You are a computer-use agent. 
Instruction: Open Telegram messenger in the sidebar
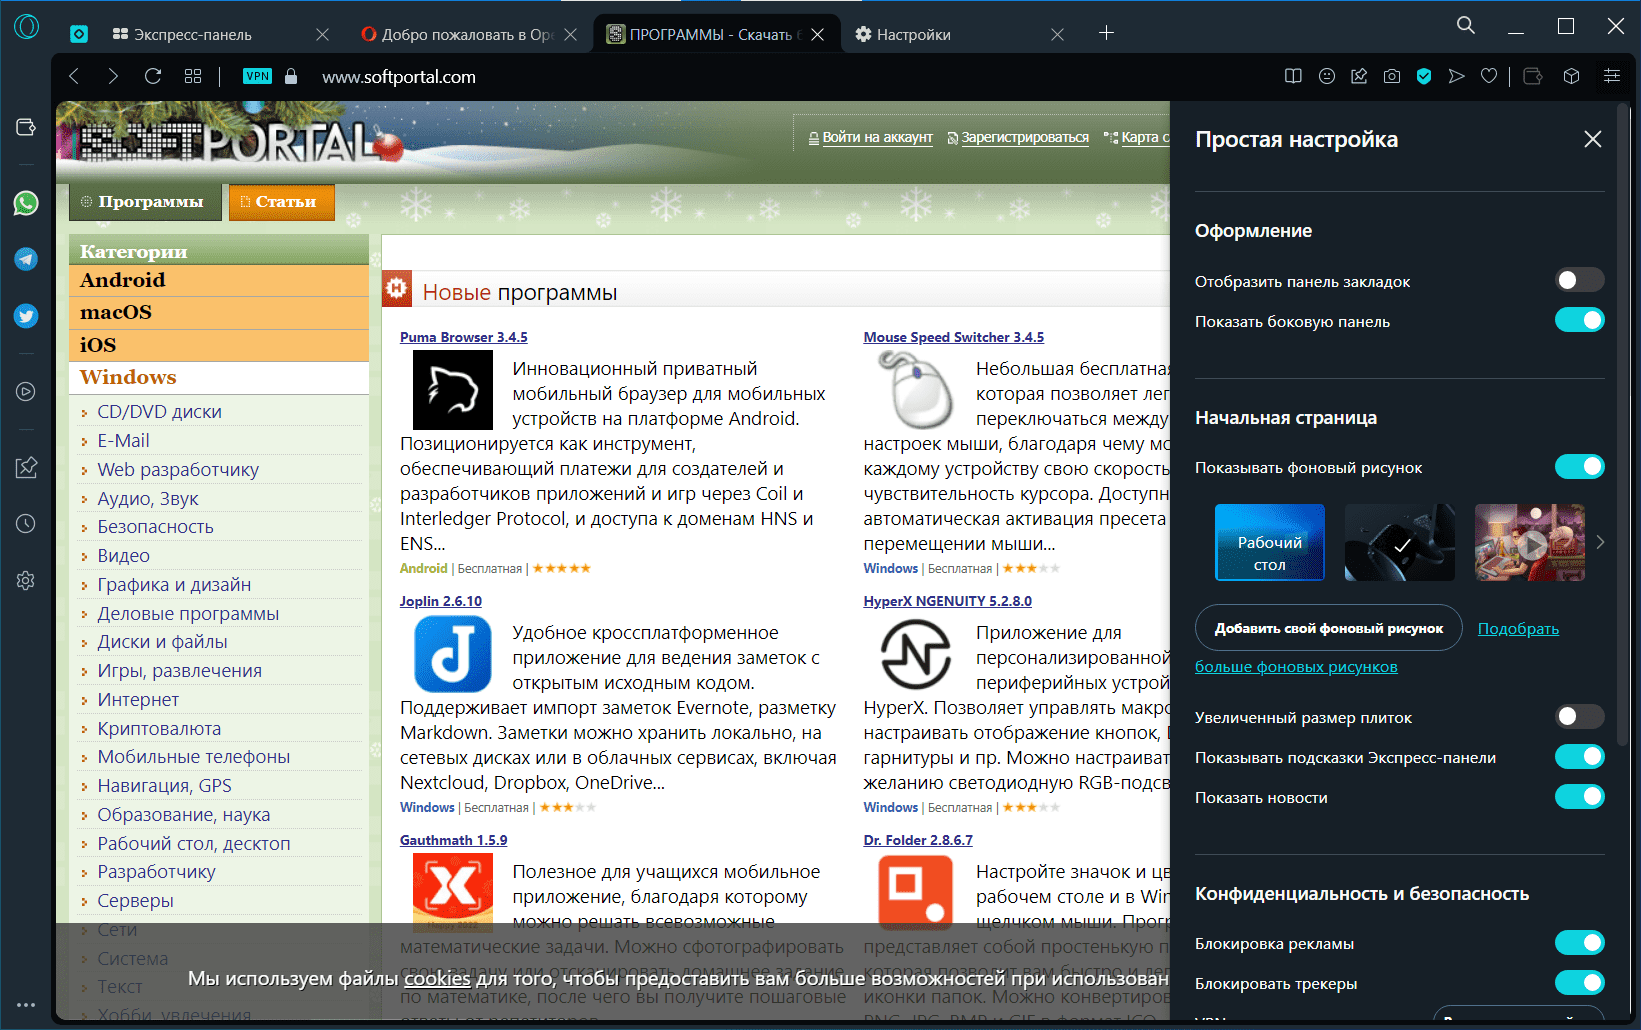pos(26,259)
